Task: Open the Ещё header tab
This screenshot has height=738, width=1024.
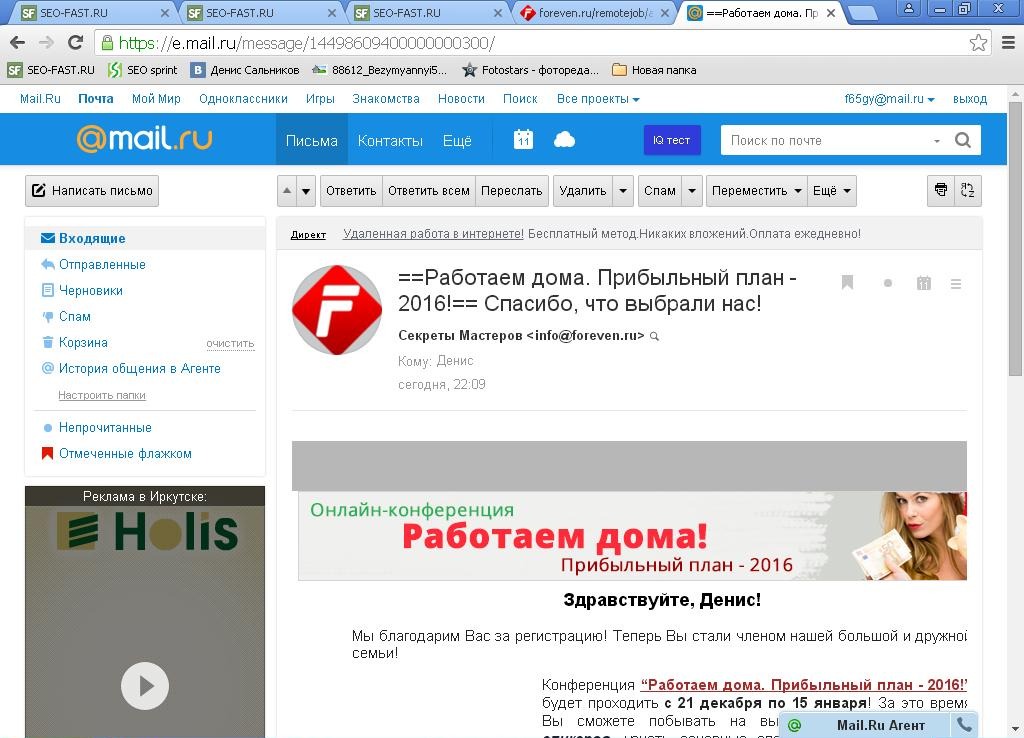Action: coord(457,140)
